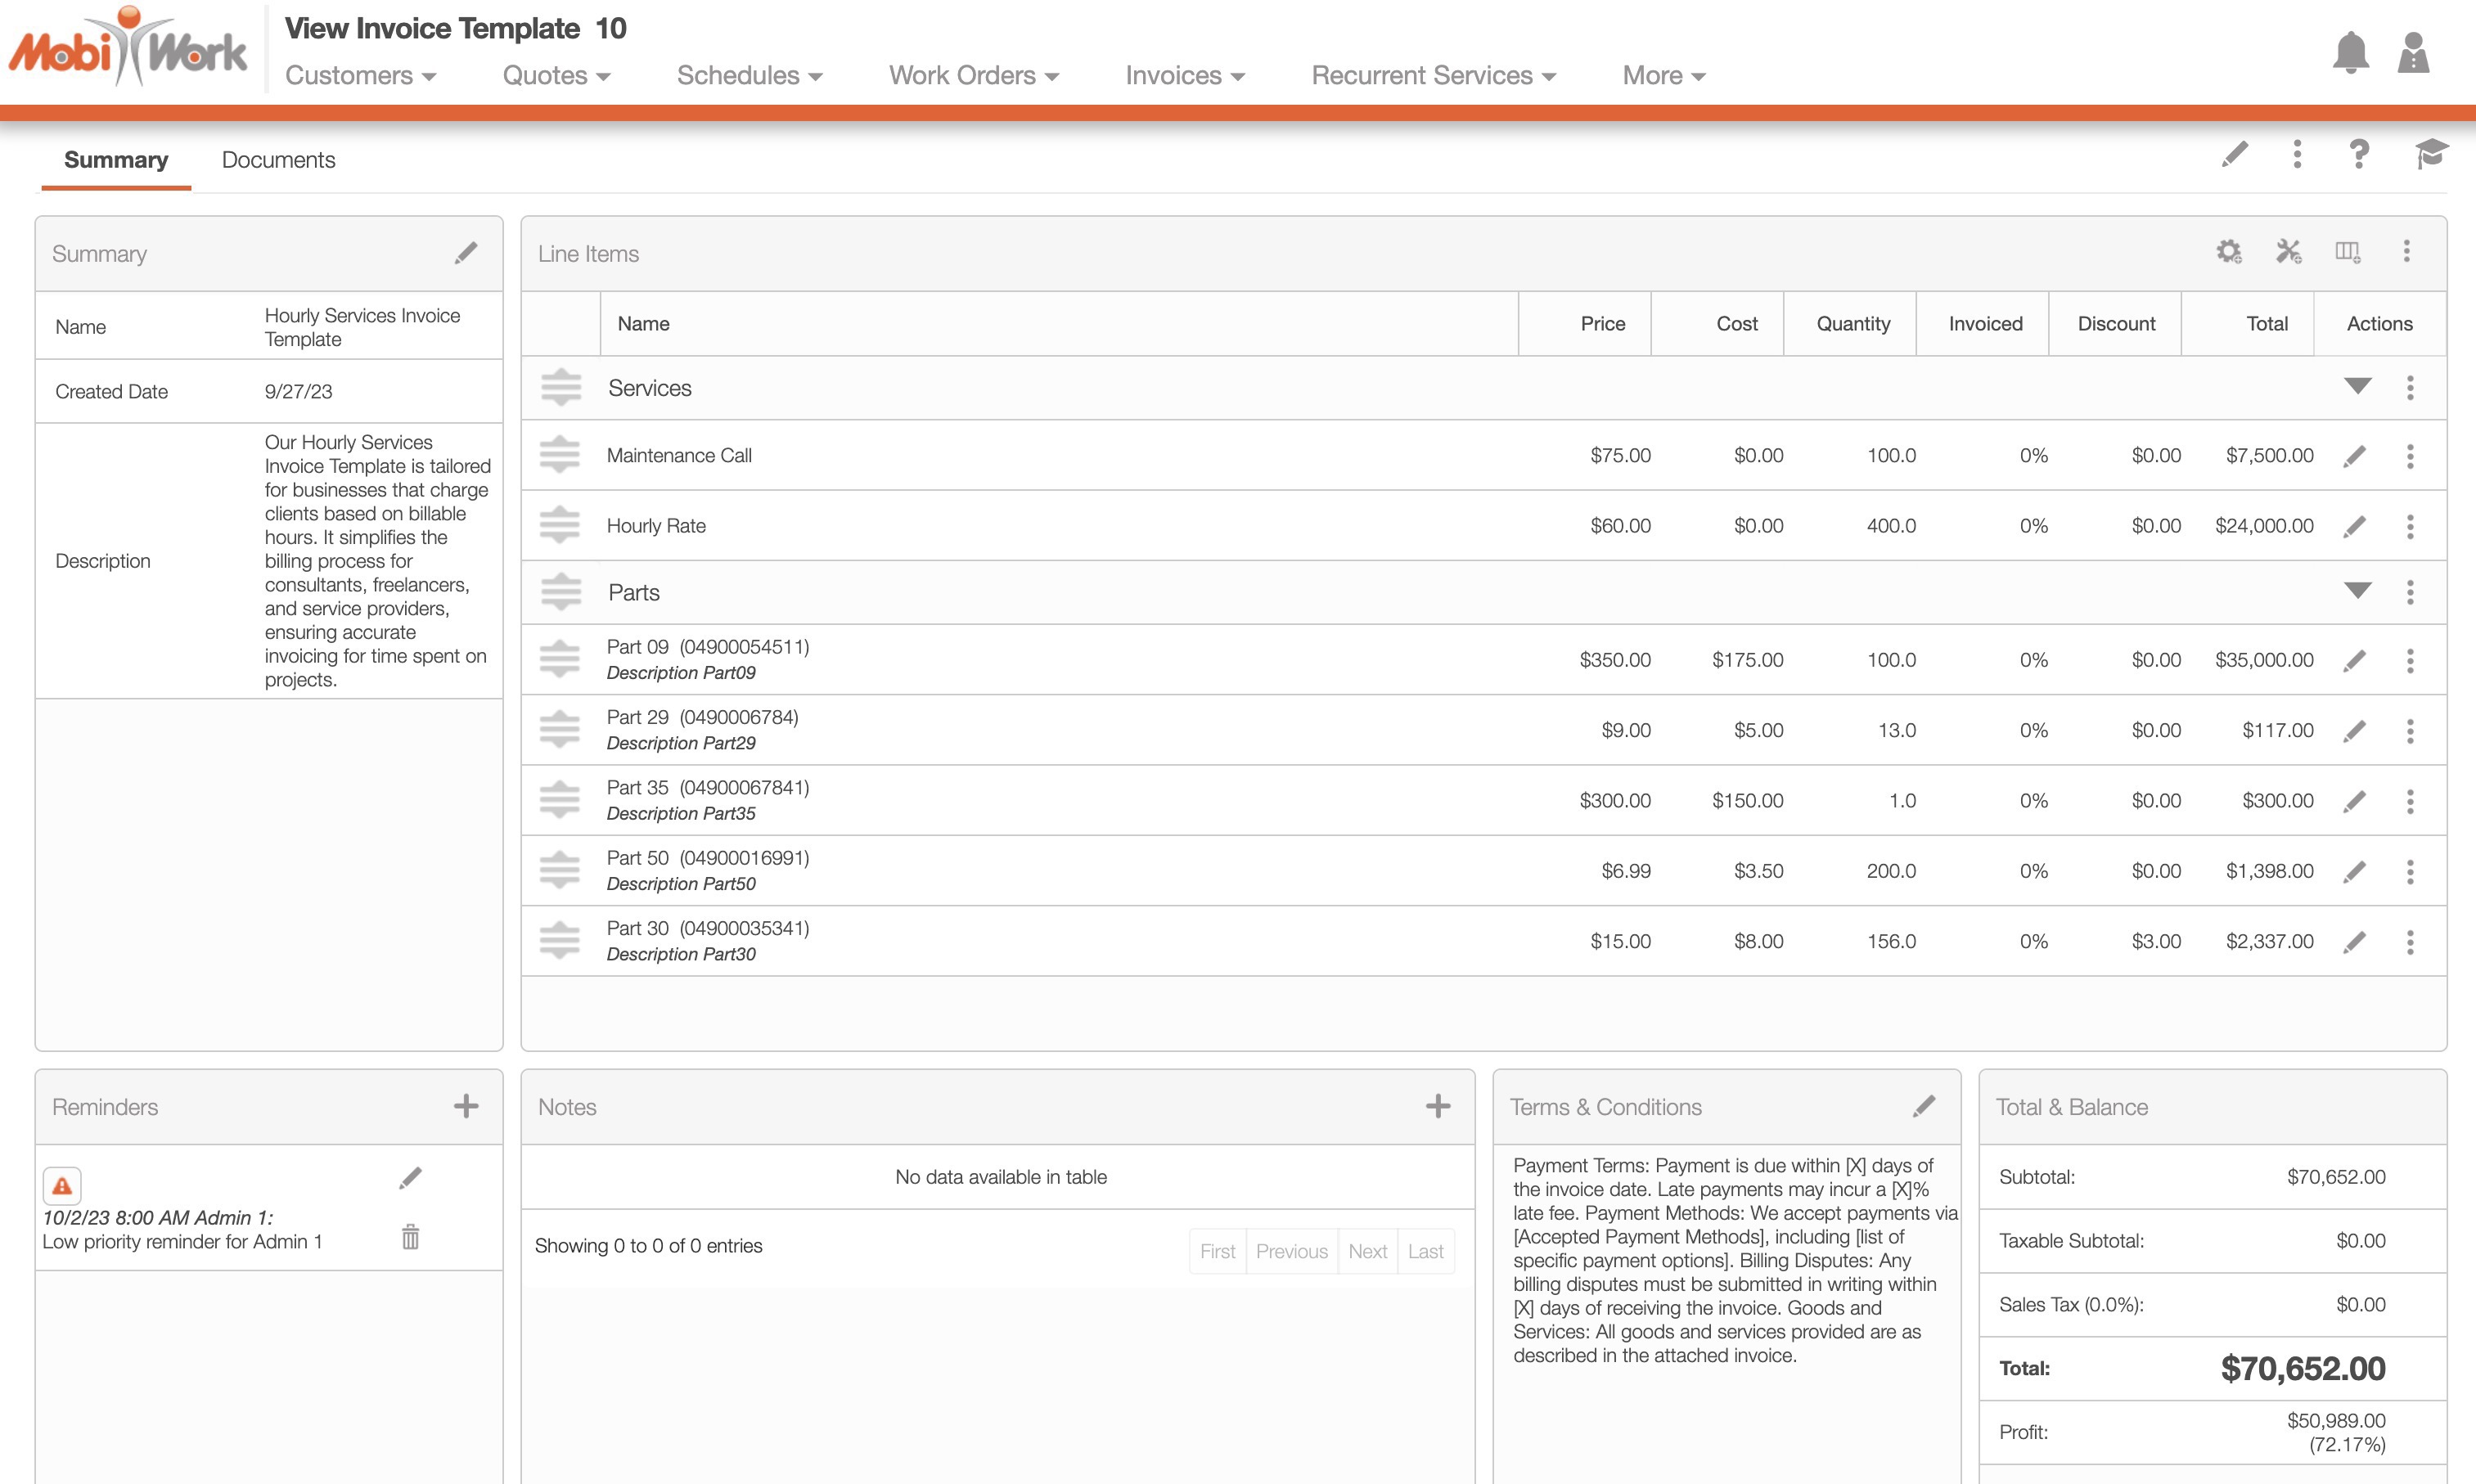
Task: Click the graduation cap training icon
Action: [x=2430, y=155]
